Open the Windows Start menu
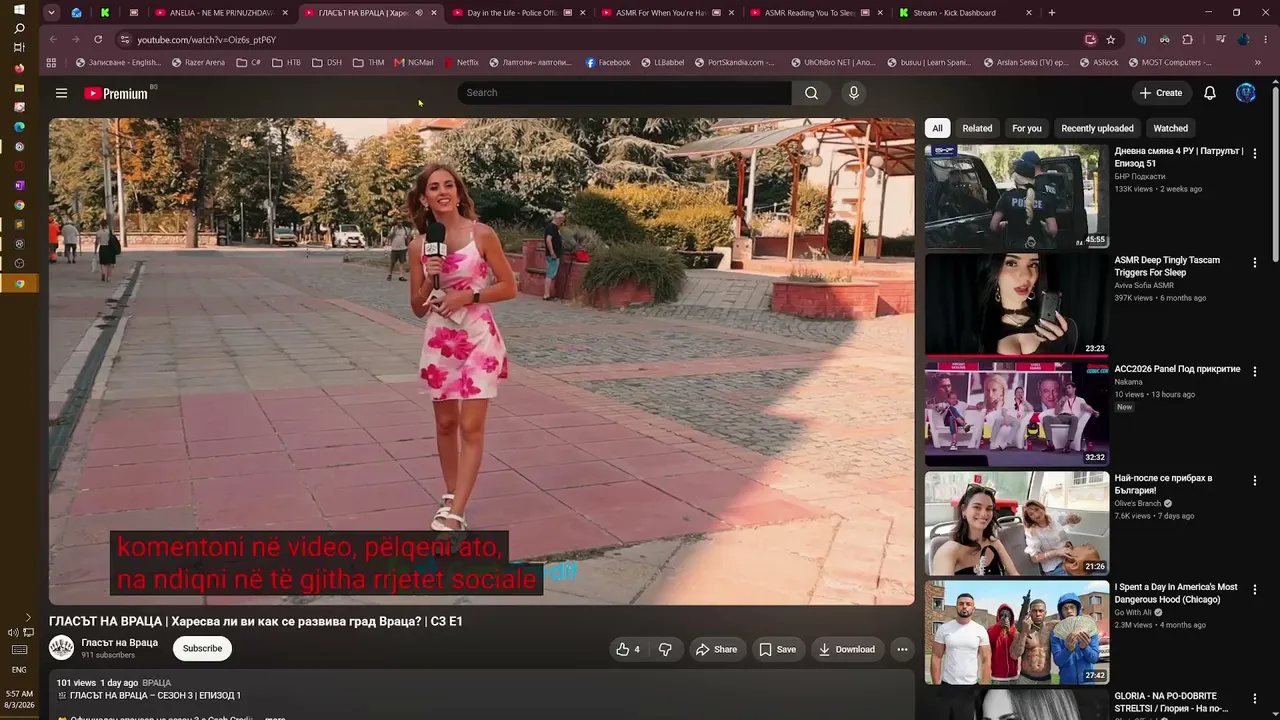Viewport: 1280px width, 720px height. 19,9
